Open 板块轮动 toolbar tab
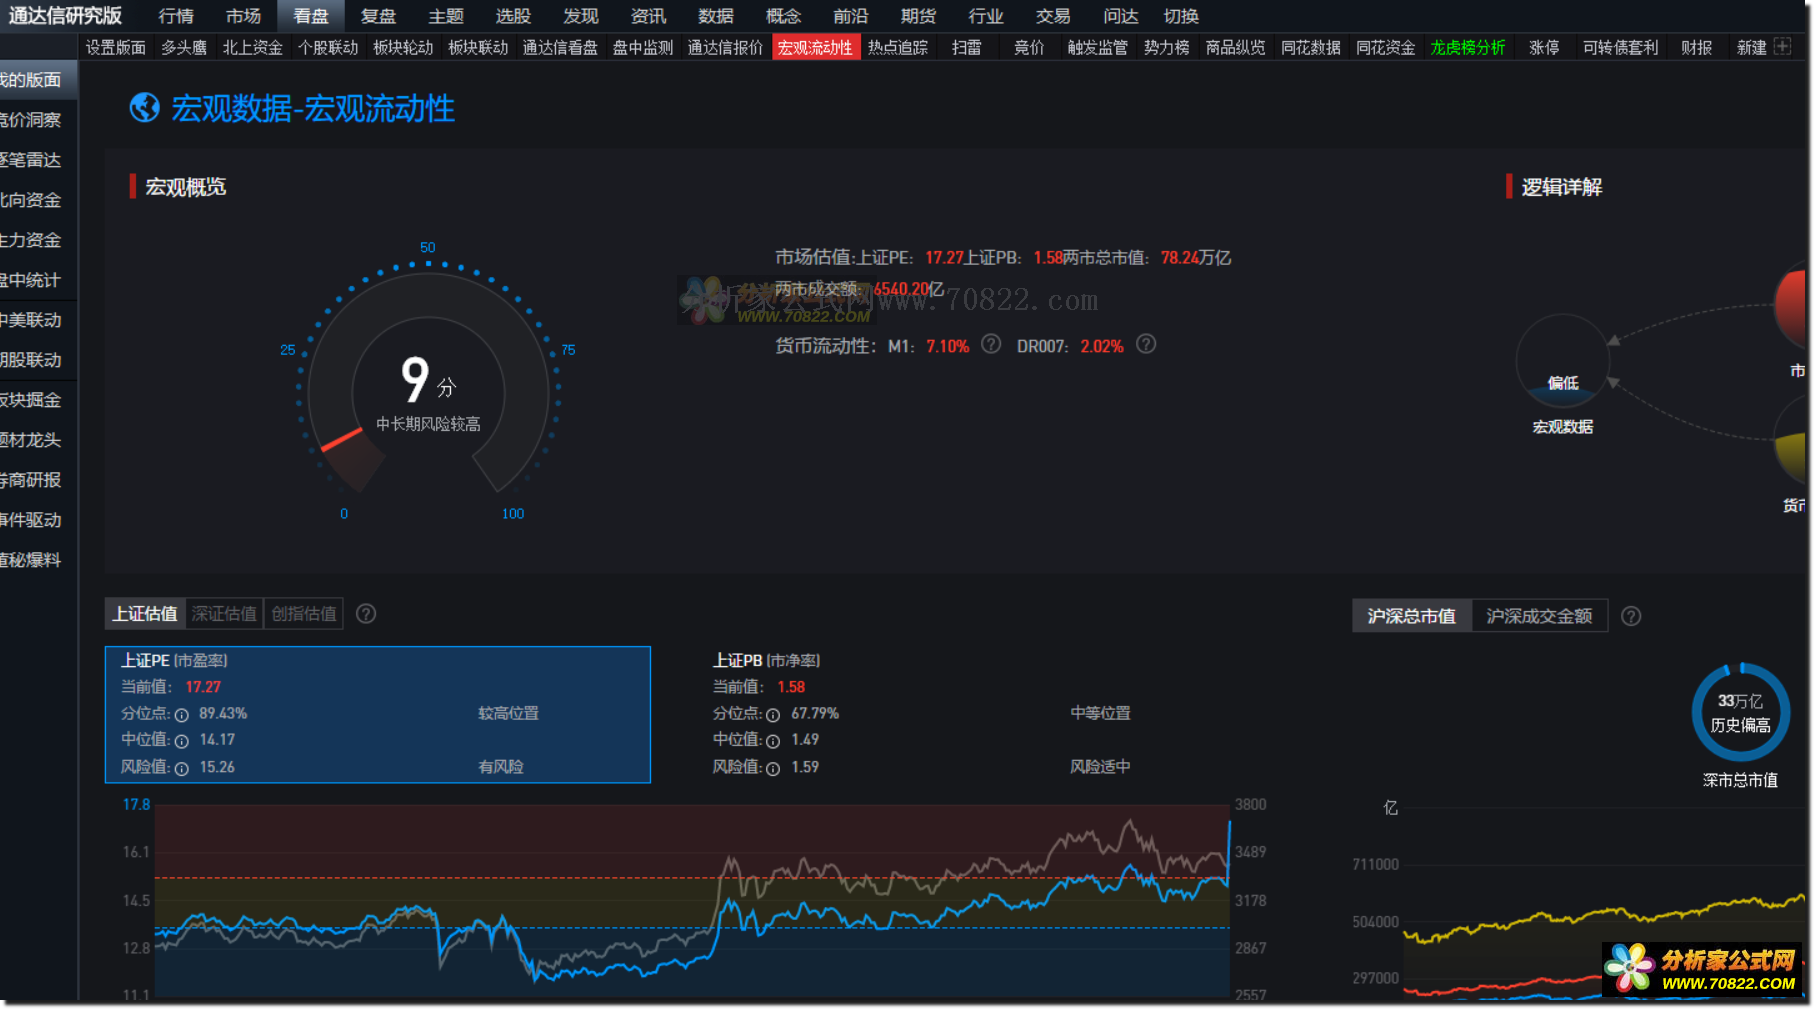Screen dimensions: 1815x1009 pyautogui.click(x=403, y=47)
